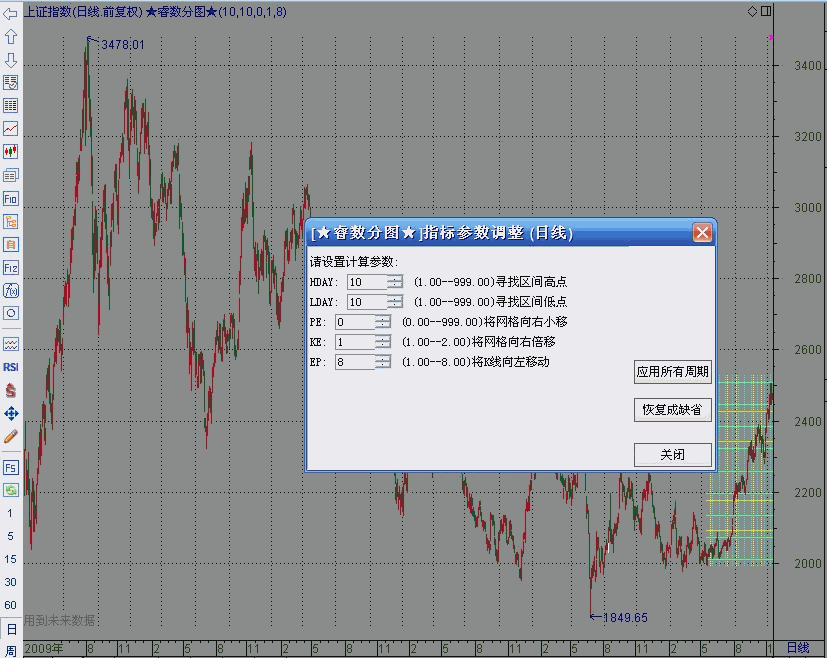
Task: Click the 寻找区间高点 description text
Action: point(531,282)
